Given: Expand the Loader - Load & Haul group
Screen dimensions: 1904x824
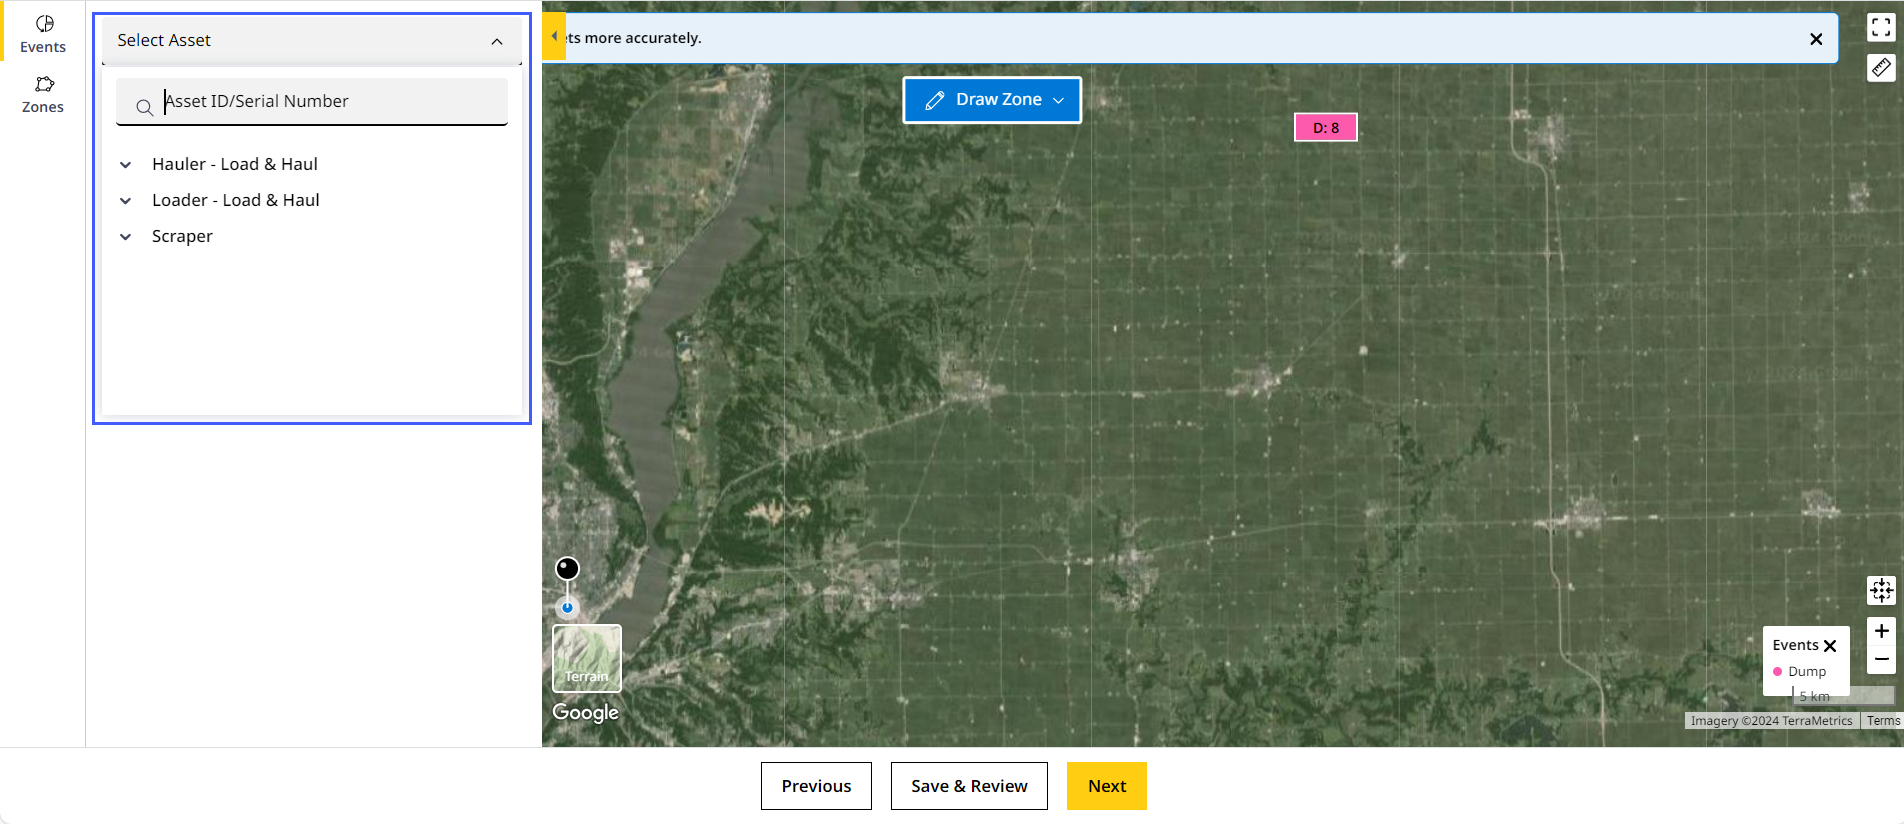Looking at the screenshot, I should 126,201.
